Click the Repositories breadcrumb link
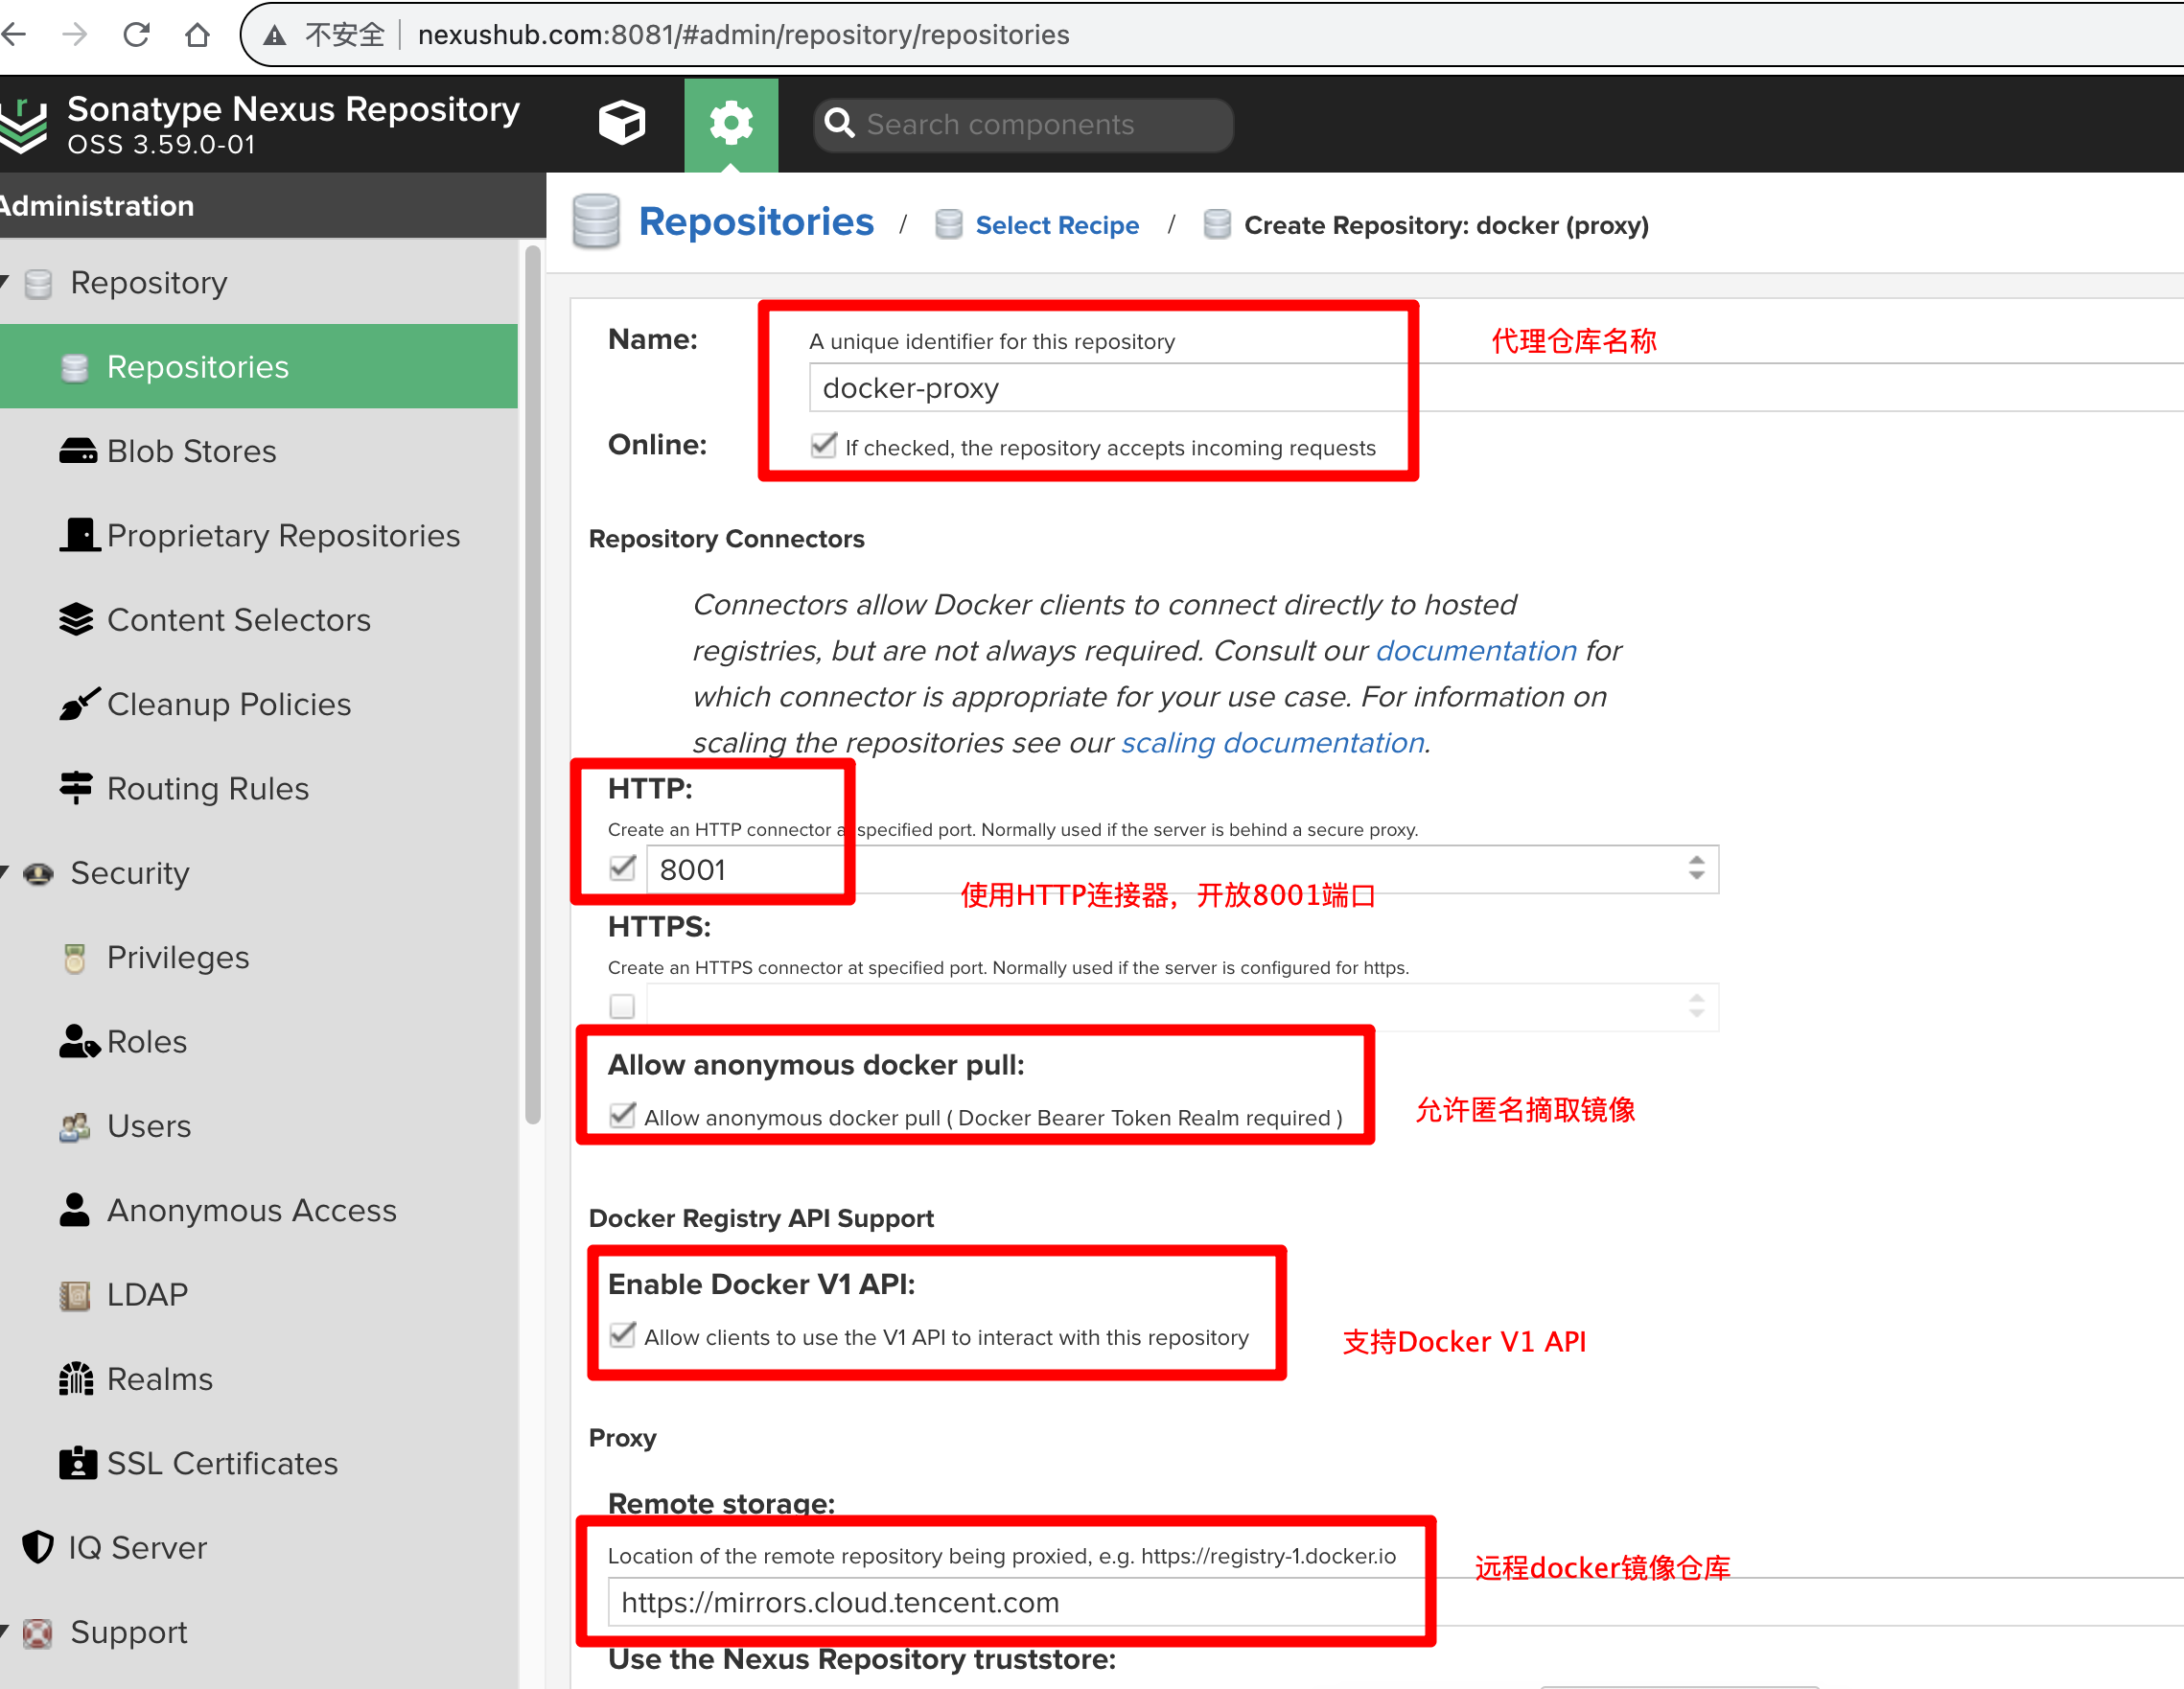Image resolution: width=2184 pixels, height=1689 pixels. click(x=756, y=221)
